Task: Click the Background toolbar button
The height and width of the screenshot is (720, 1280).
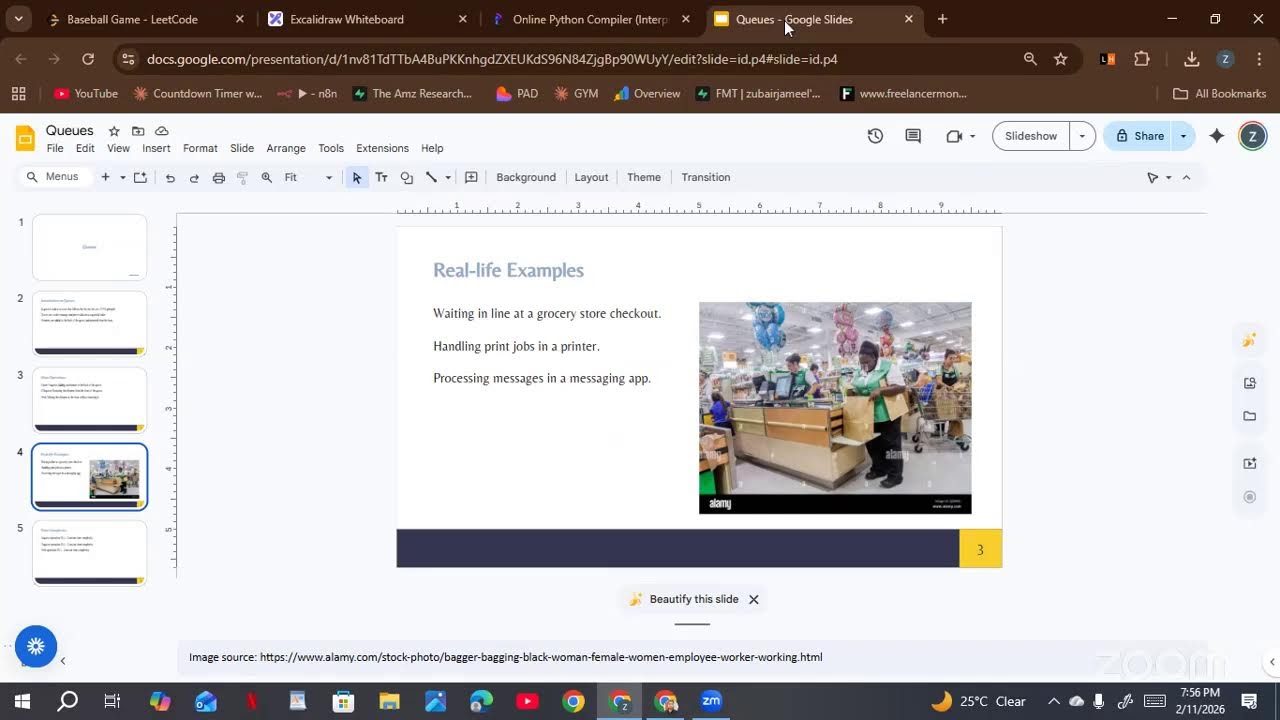Action: tap(526, 178)
